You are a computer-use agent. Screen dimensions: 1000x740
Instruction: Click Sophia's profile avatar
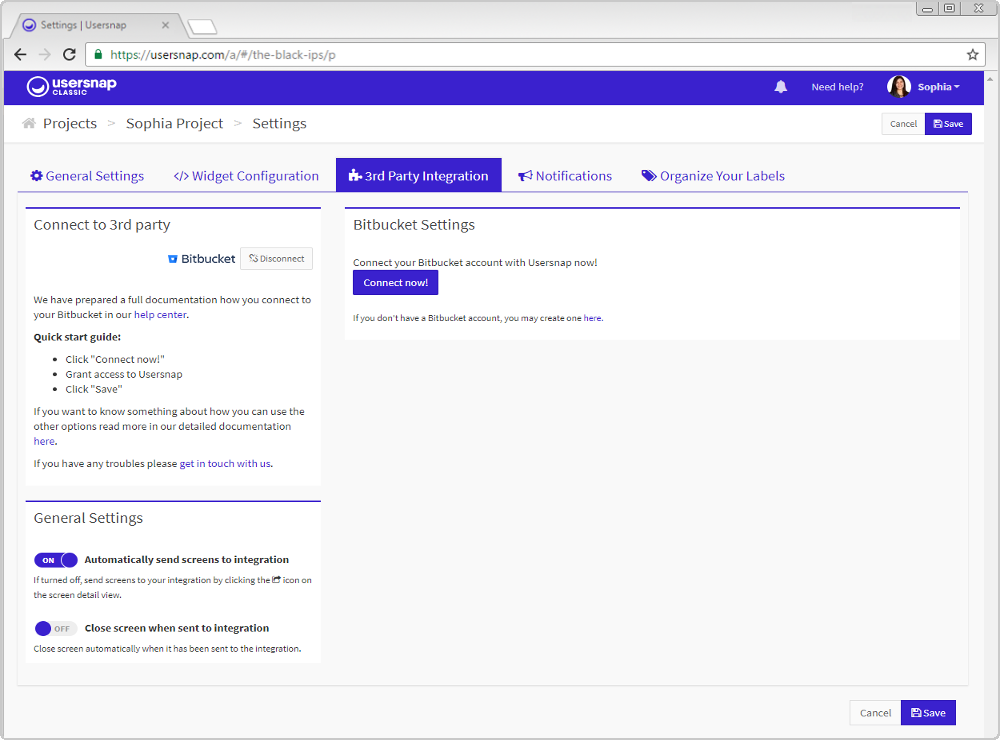pos(899,87)
